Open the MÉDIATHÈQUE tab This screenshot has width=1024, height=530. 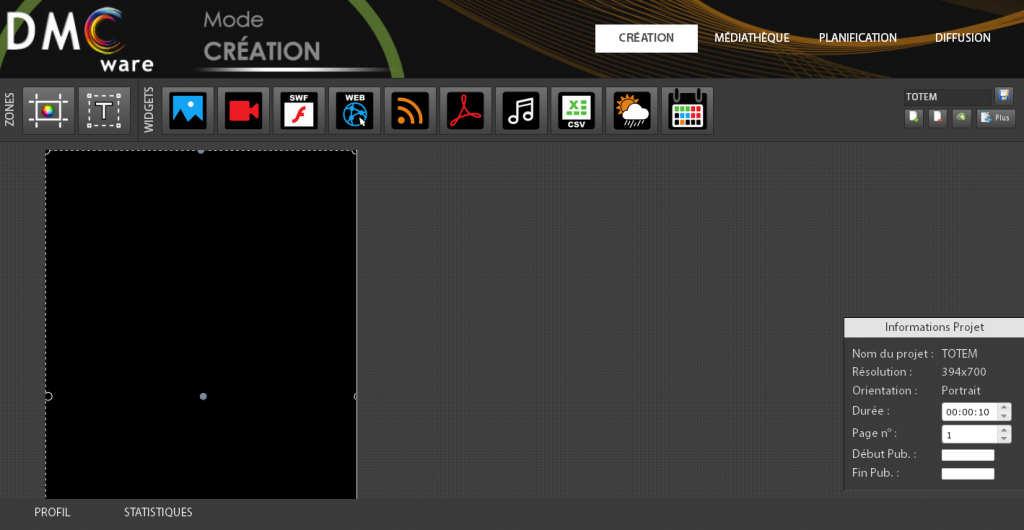[752, 38]
